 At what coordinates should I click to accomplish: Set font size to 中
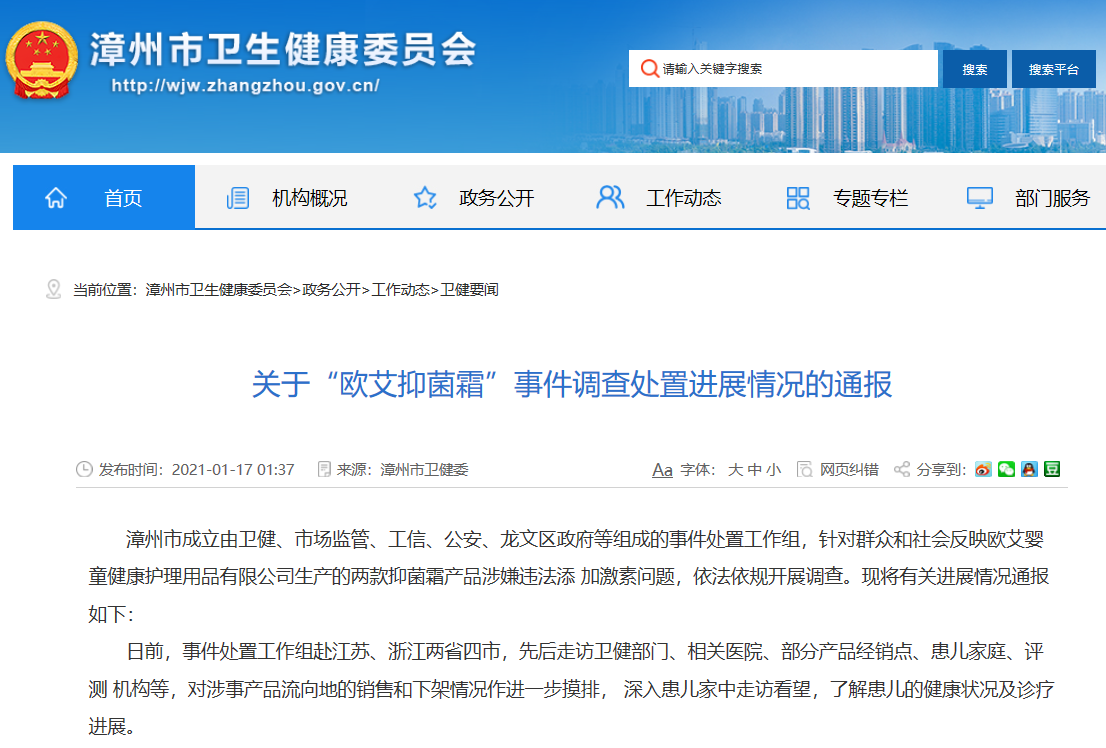coord(755,470)
